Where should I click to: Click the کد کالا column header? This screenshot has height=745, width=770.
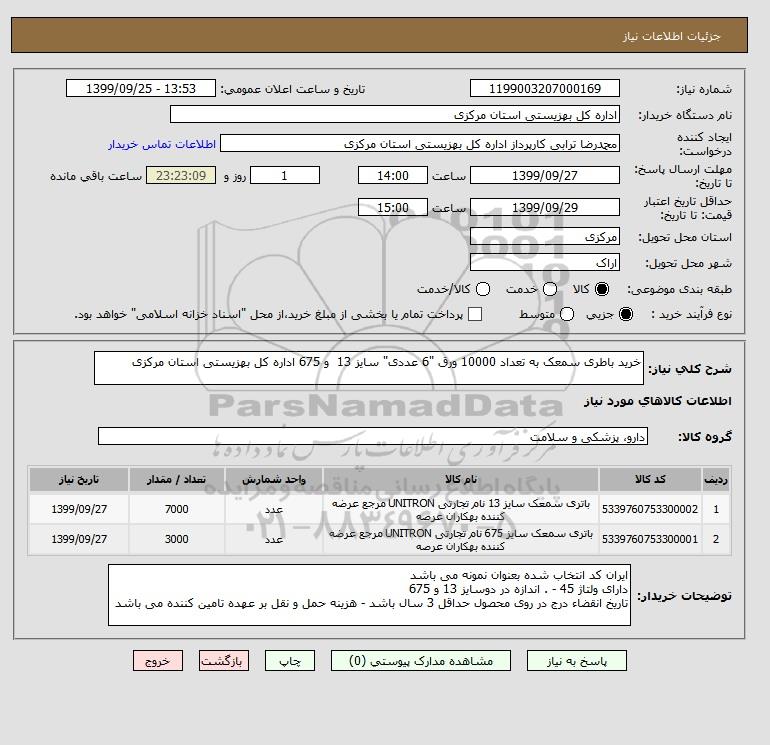tap(650, 479)
